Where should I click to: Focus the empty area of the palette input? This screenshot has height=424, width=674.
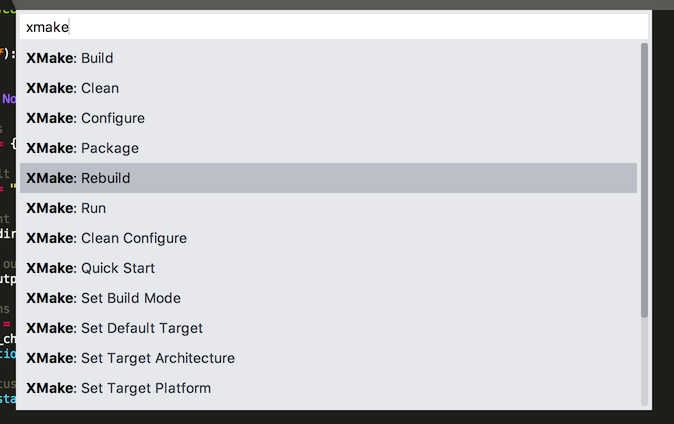point(350,27)
